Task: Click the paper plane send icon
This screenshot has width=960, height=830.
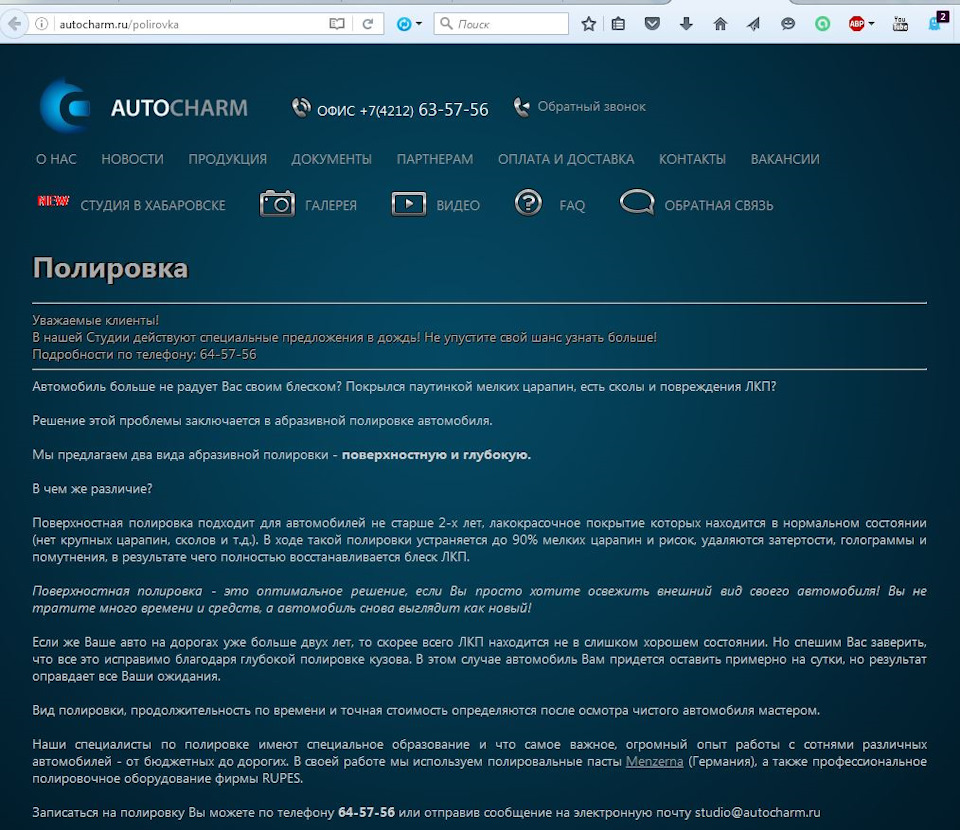Action: coord(754,24)
